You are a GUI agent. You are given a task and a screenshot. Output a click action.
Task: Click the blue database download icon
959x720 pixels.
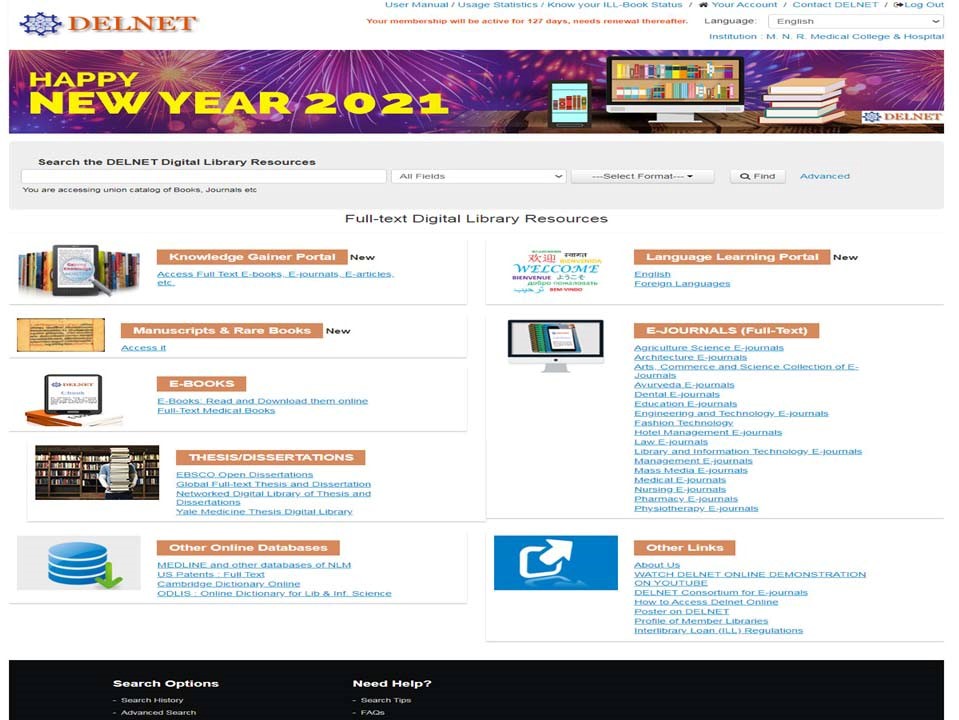click(79, 563)
